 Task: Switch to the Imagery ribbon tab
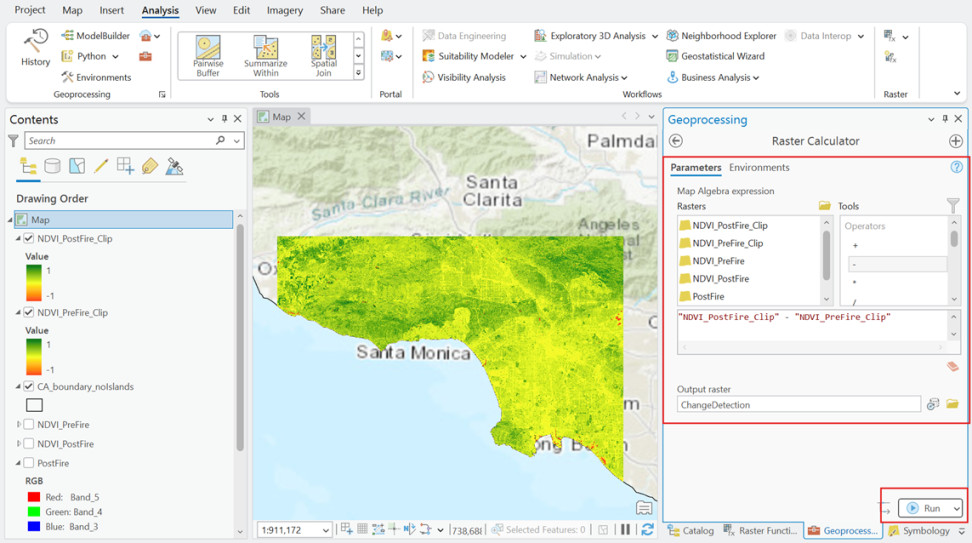click(285, 11)
